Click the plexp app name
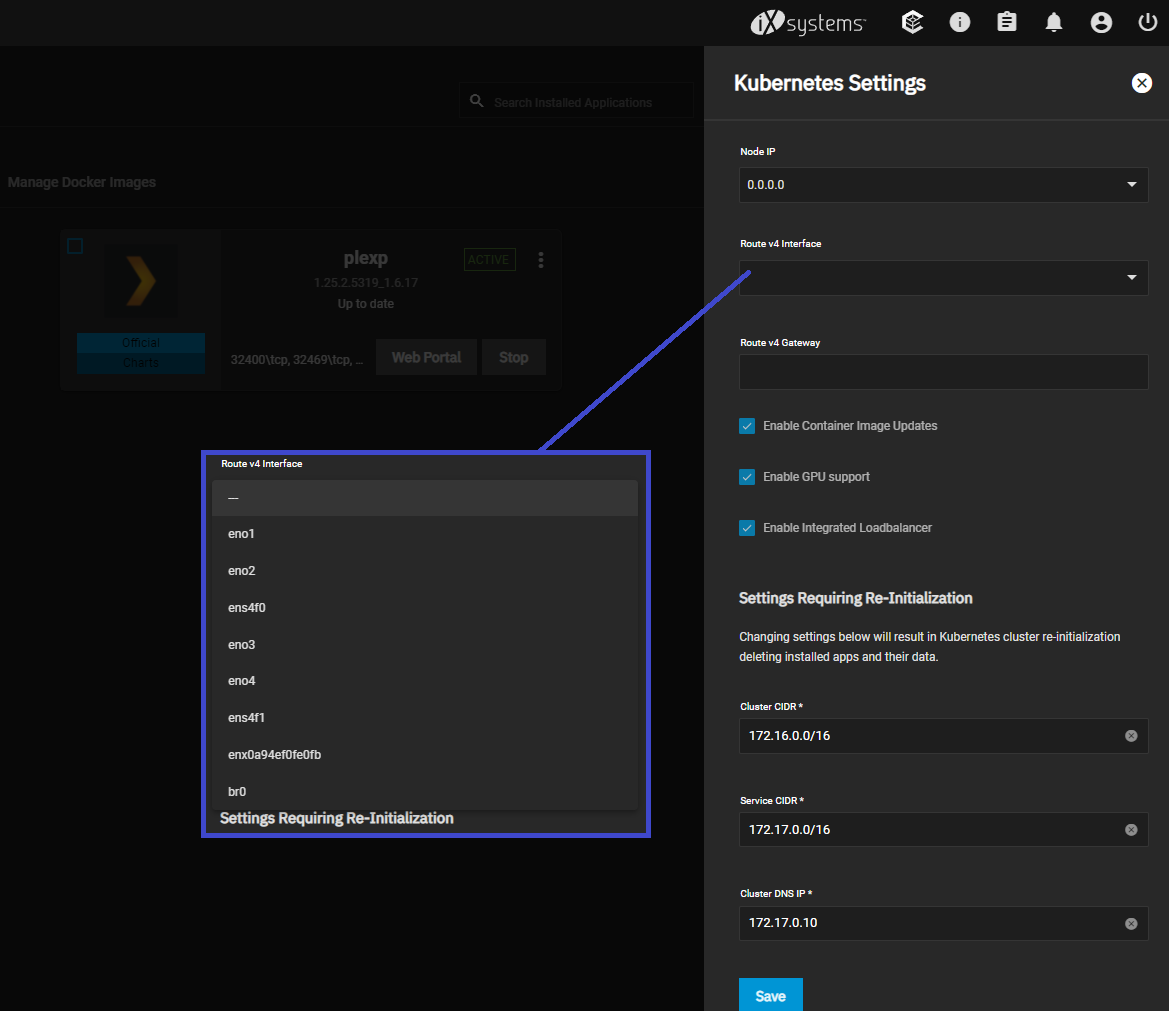Image resolution: width=1169 pixels, height=1012 pixels. tap(365, 258)
